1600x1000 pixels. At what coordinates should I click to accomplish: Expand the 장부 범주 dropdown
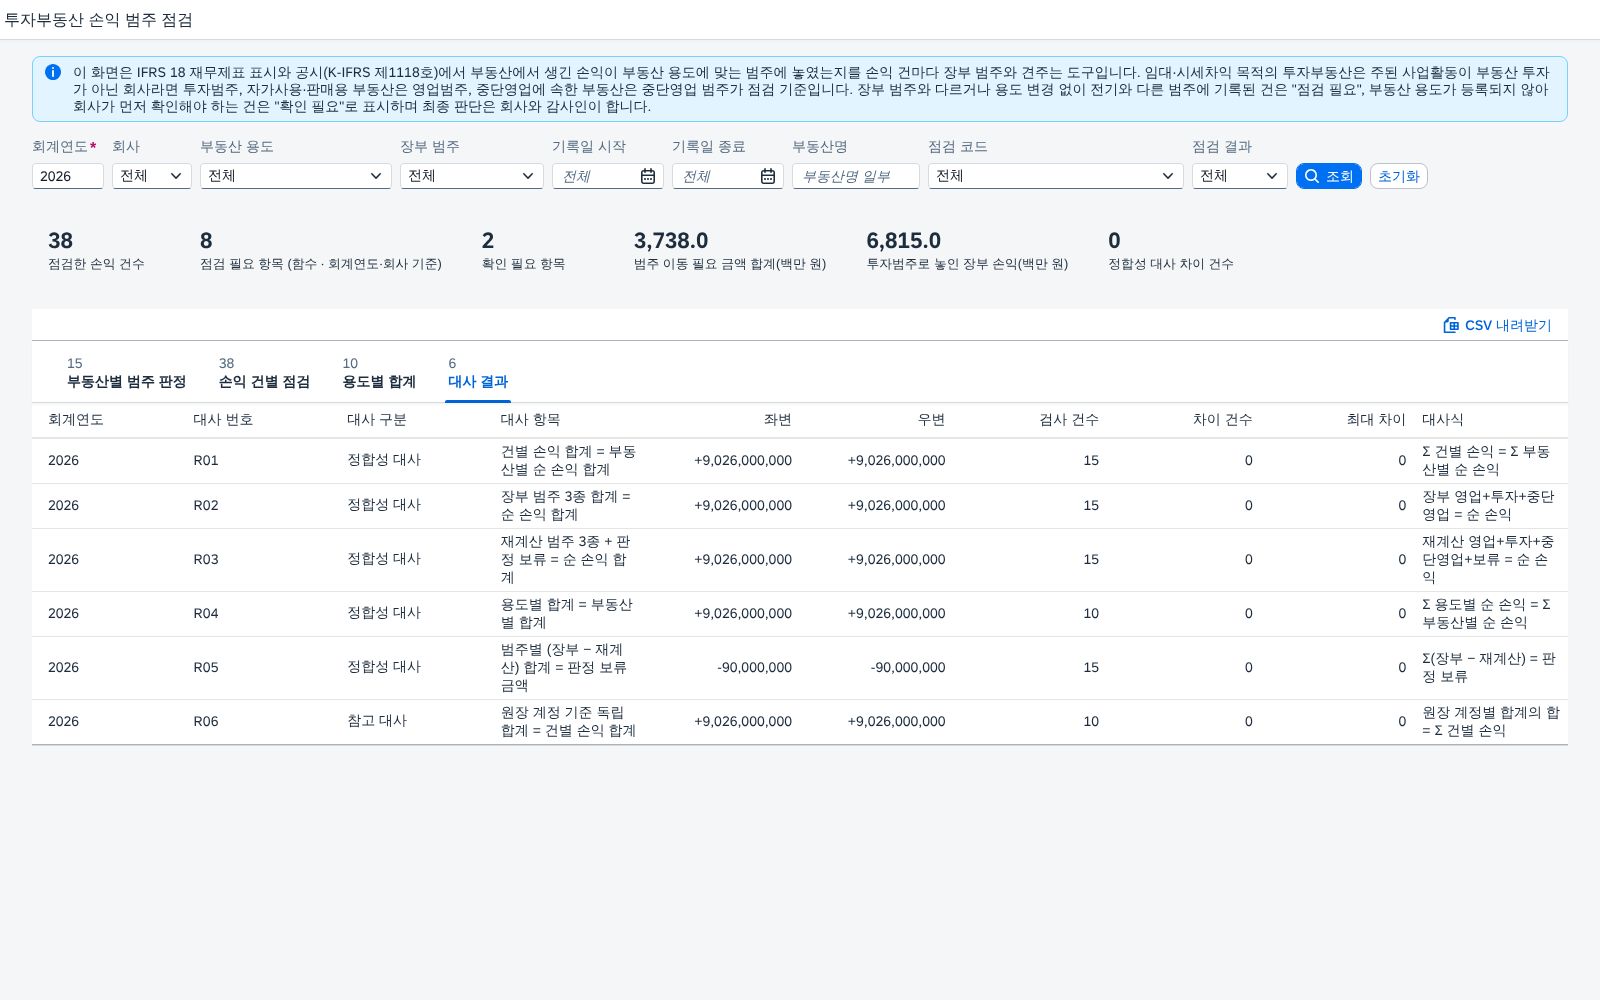[x=472, y=176]
